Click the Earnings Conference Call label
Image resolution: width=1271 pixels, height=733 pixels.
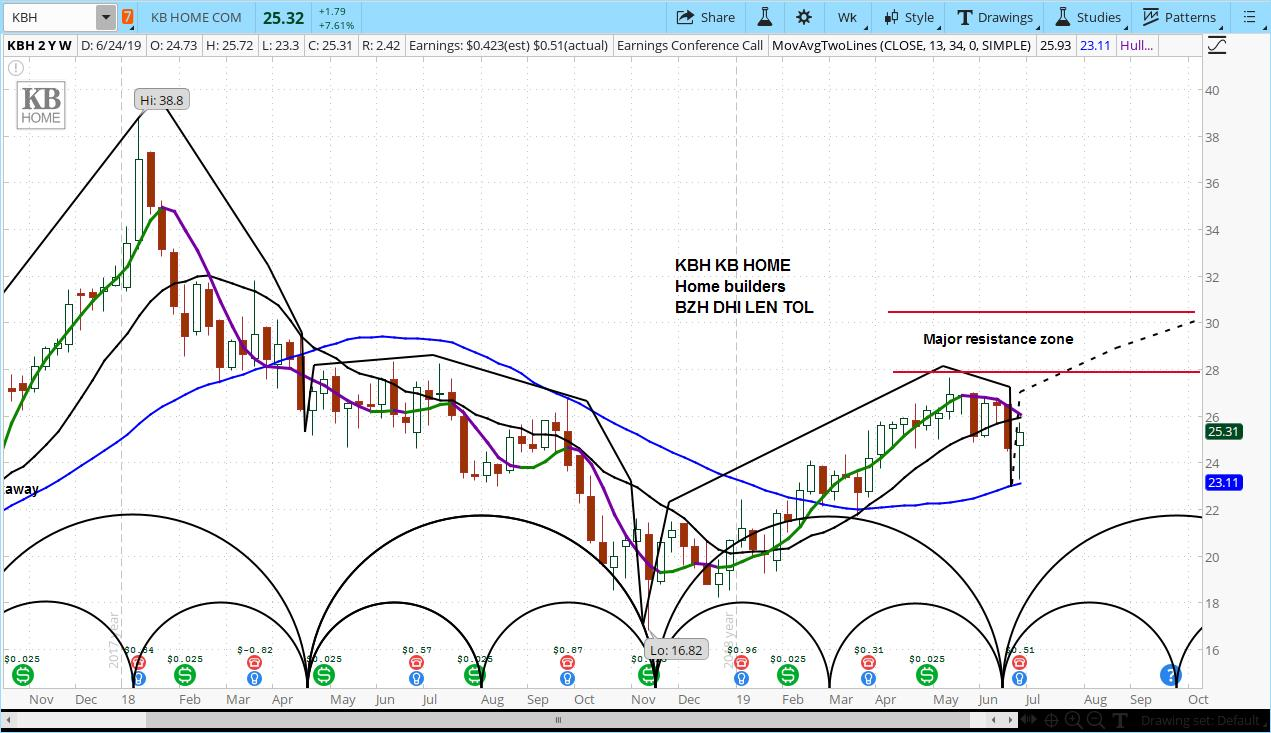pyautogui.click(x=690, y=45)
